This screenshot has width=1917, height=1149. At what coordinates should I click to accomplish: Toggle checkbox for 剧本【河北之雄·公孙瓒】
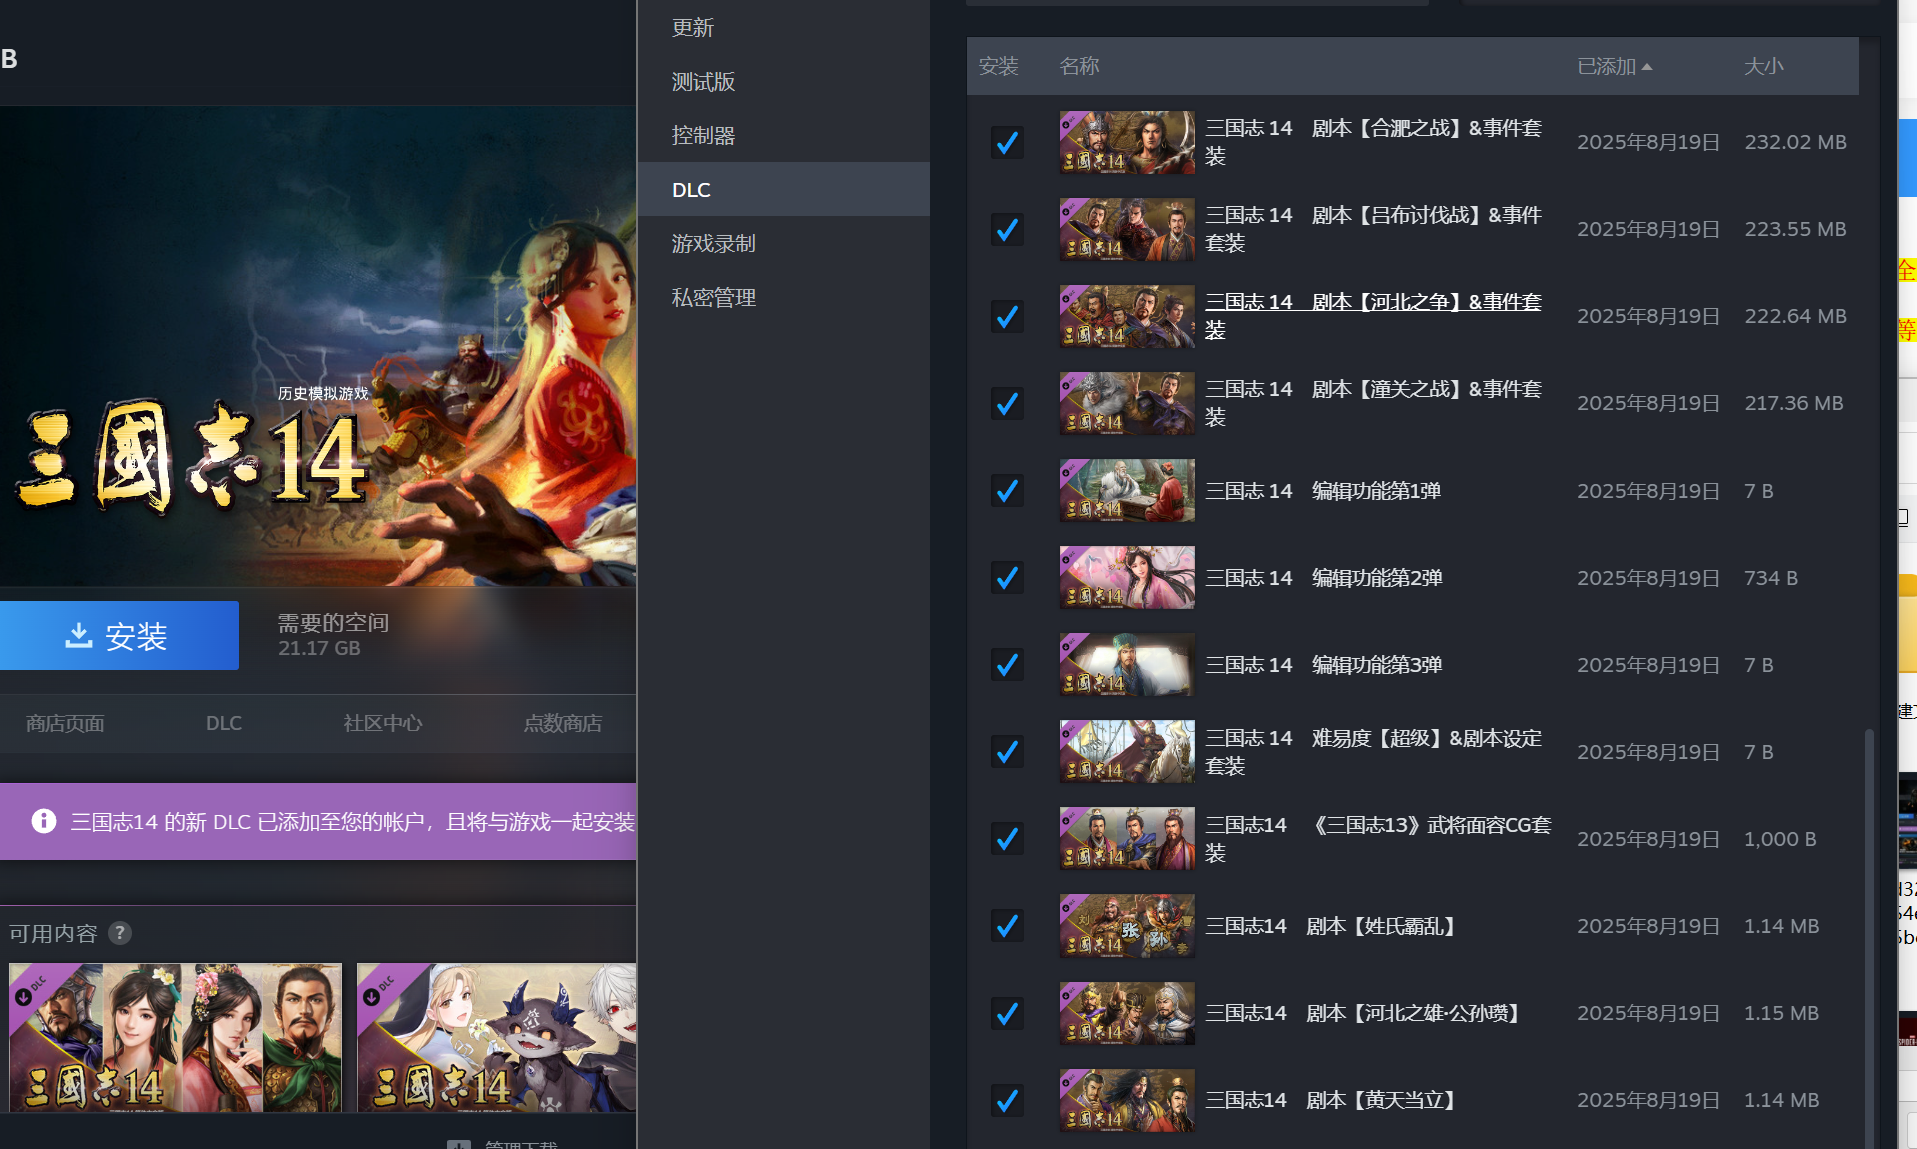[1007, 1013]
